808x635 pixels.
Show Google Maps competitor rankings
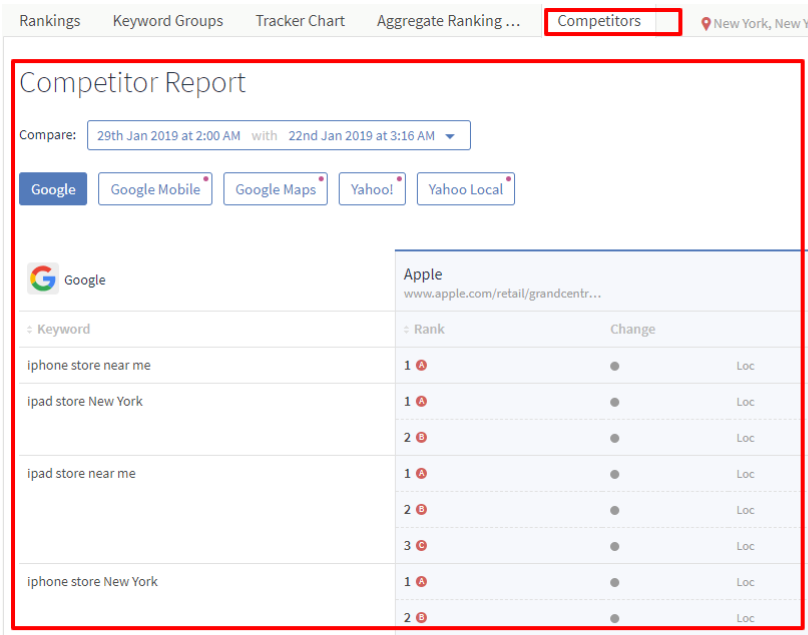pyautogui.click(x=275, y=189)
